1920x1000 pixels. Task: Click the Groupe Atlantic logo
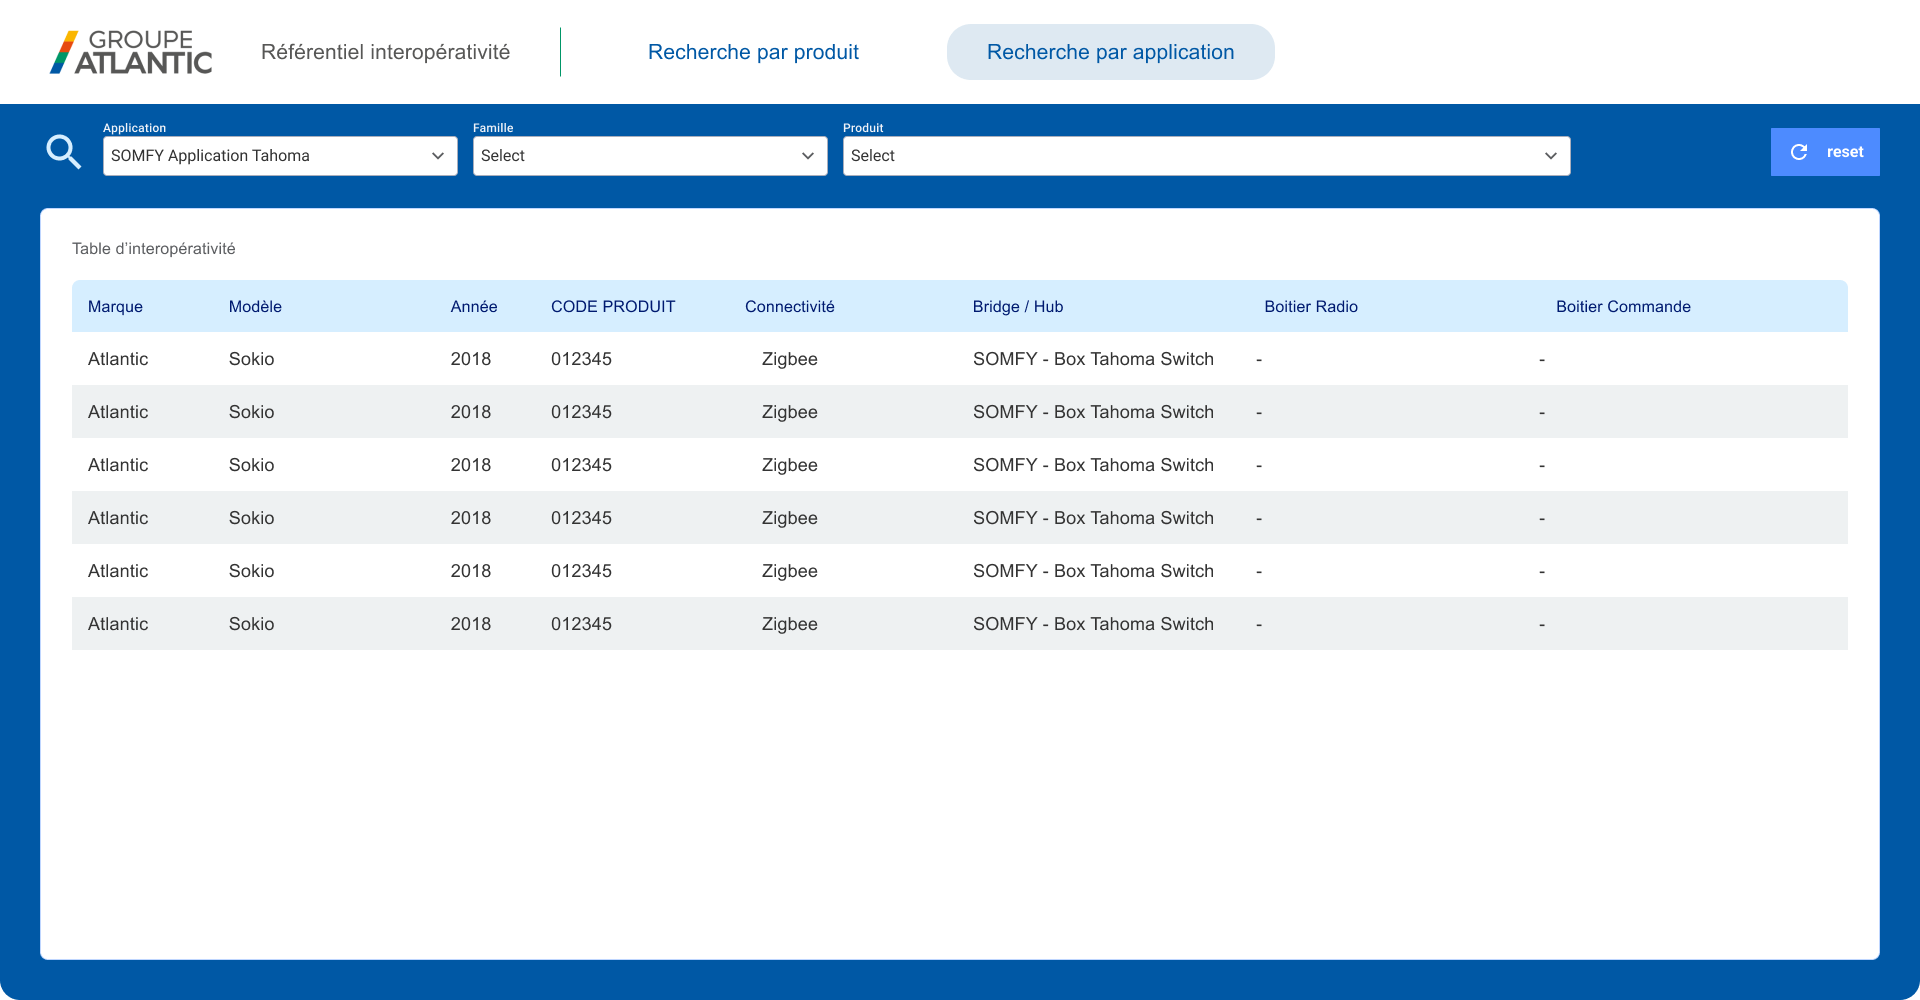tap(130, 52)
